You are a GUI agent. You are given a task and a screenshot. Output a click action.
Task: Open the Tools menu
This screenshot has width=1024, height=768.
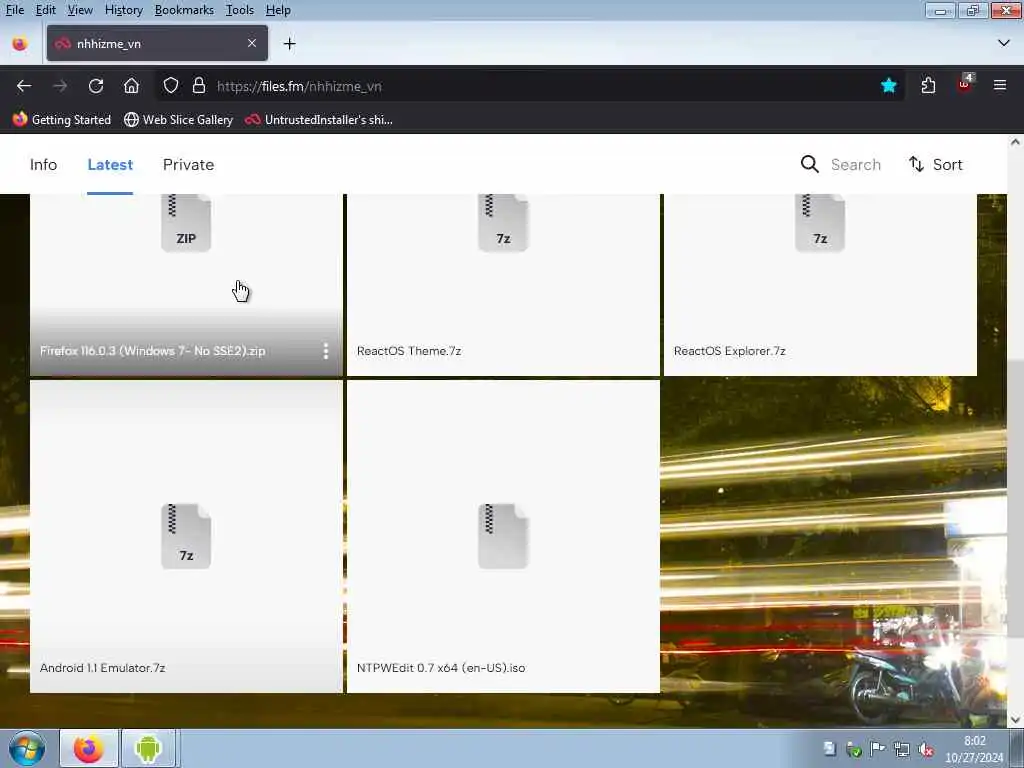(239, 10)
